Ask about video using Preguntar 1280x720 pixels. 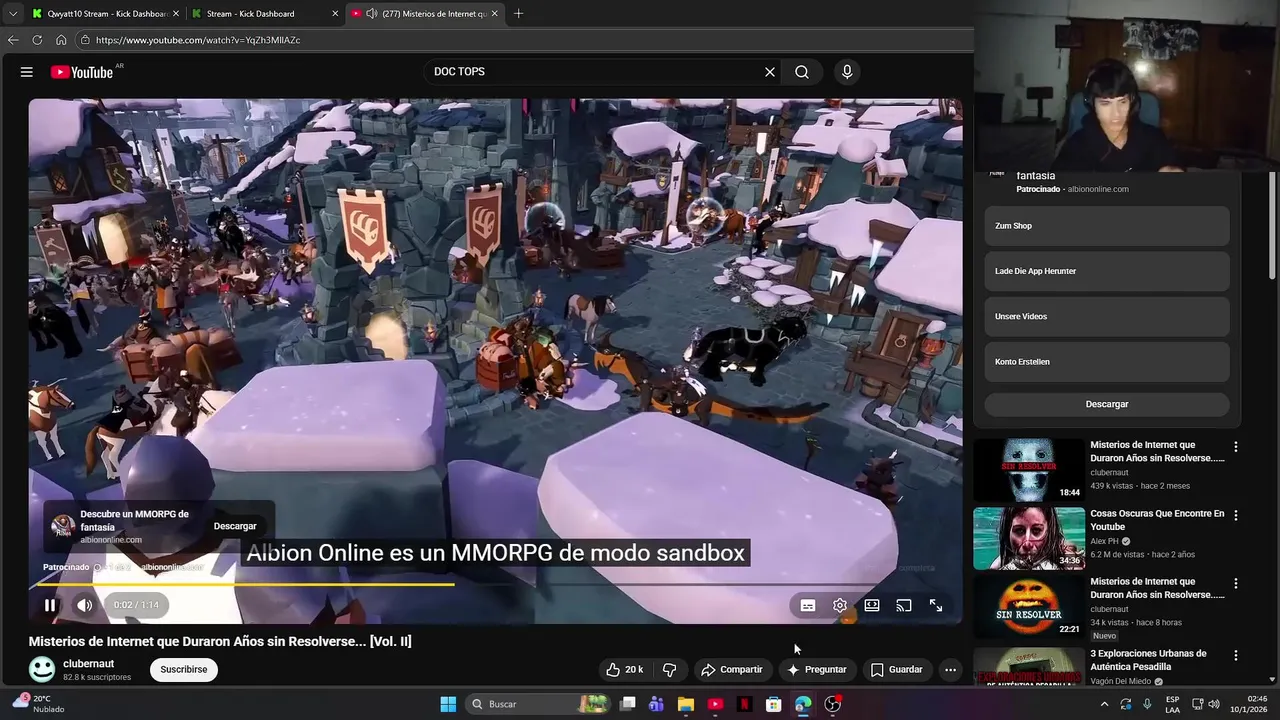[x=817, y=670]
